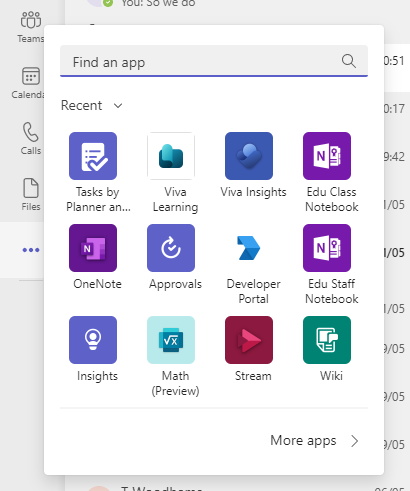Open Viva Insights app
Viewport: 410px width, 491px height.
(249, 156)
